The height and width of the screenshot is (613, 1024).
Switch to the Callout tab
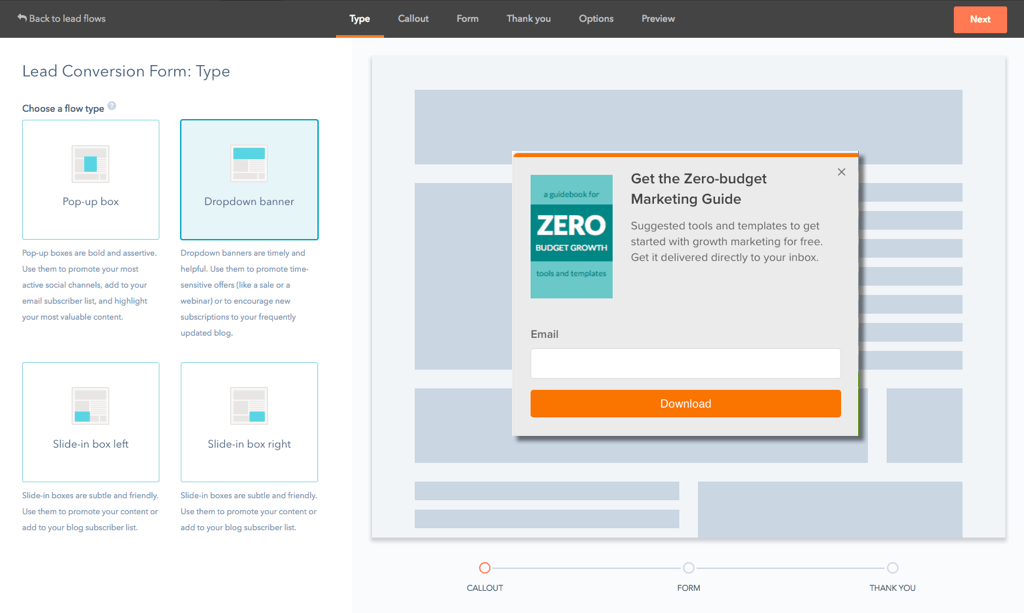tap(413, 18)
